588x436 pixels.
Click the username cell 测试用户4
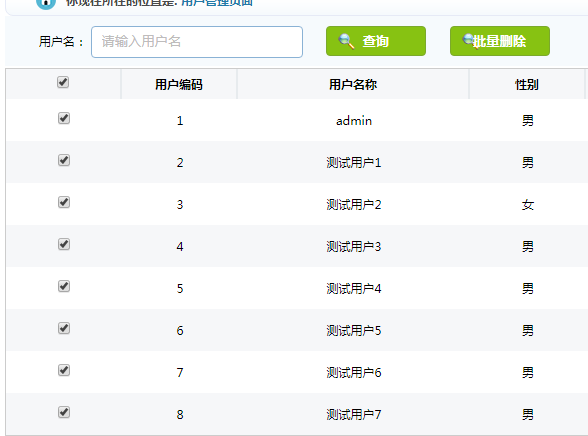click(354, 289)
